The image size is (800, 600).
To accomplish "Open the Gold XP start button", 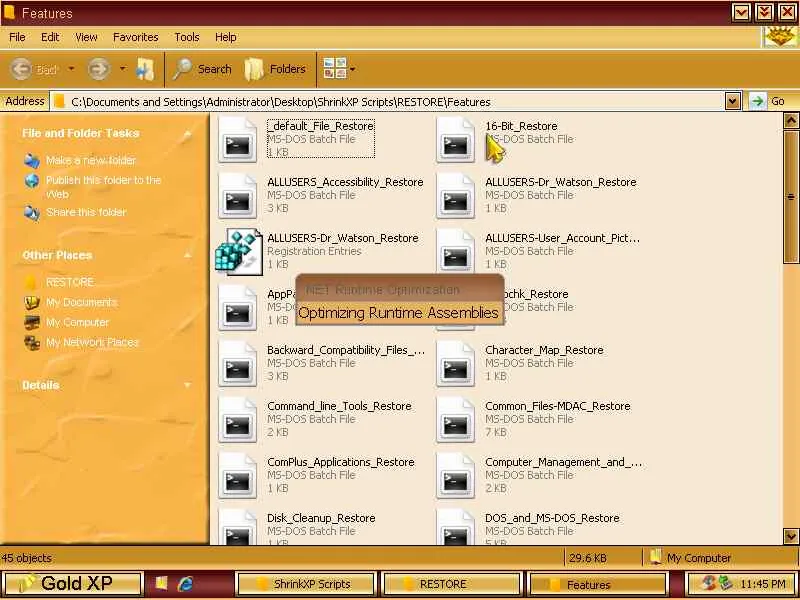I will 71,584.
